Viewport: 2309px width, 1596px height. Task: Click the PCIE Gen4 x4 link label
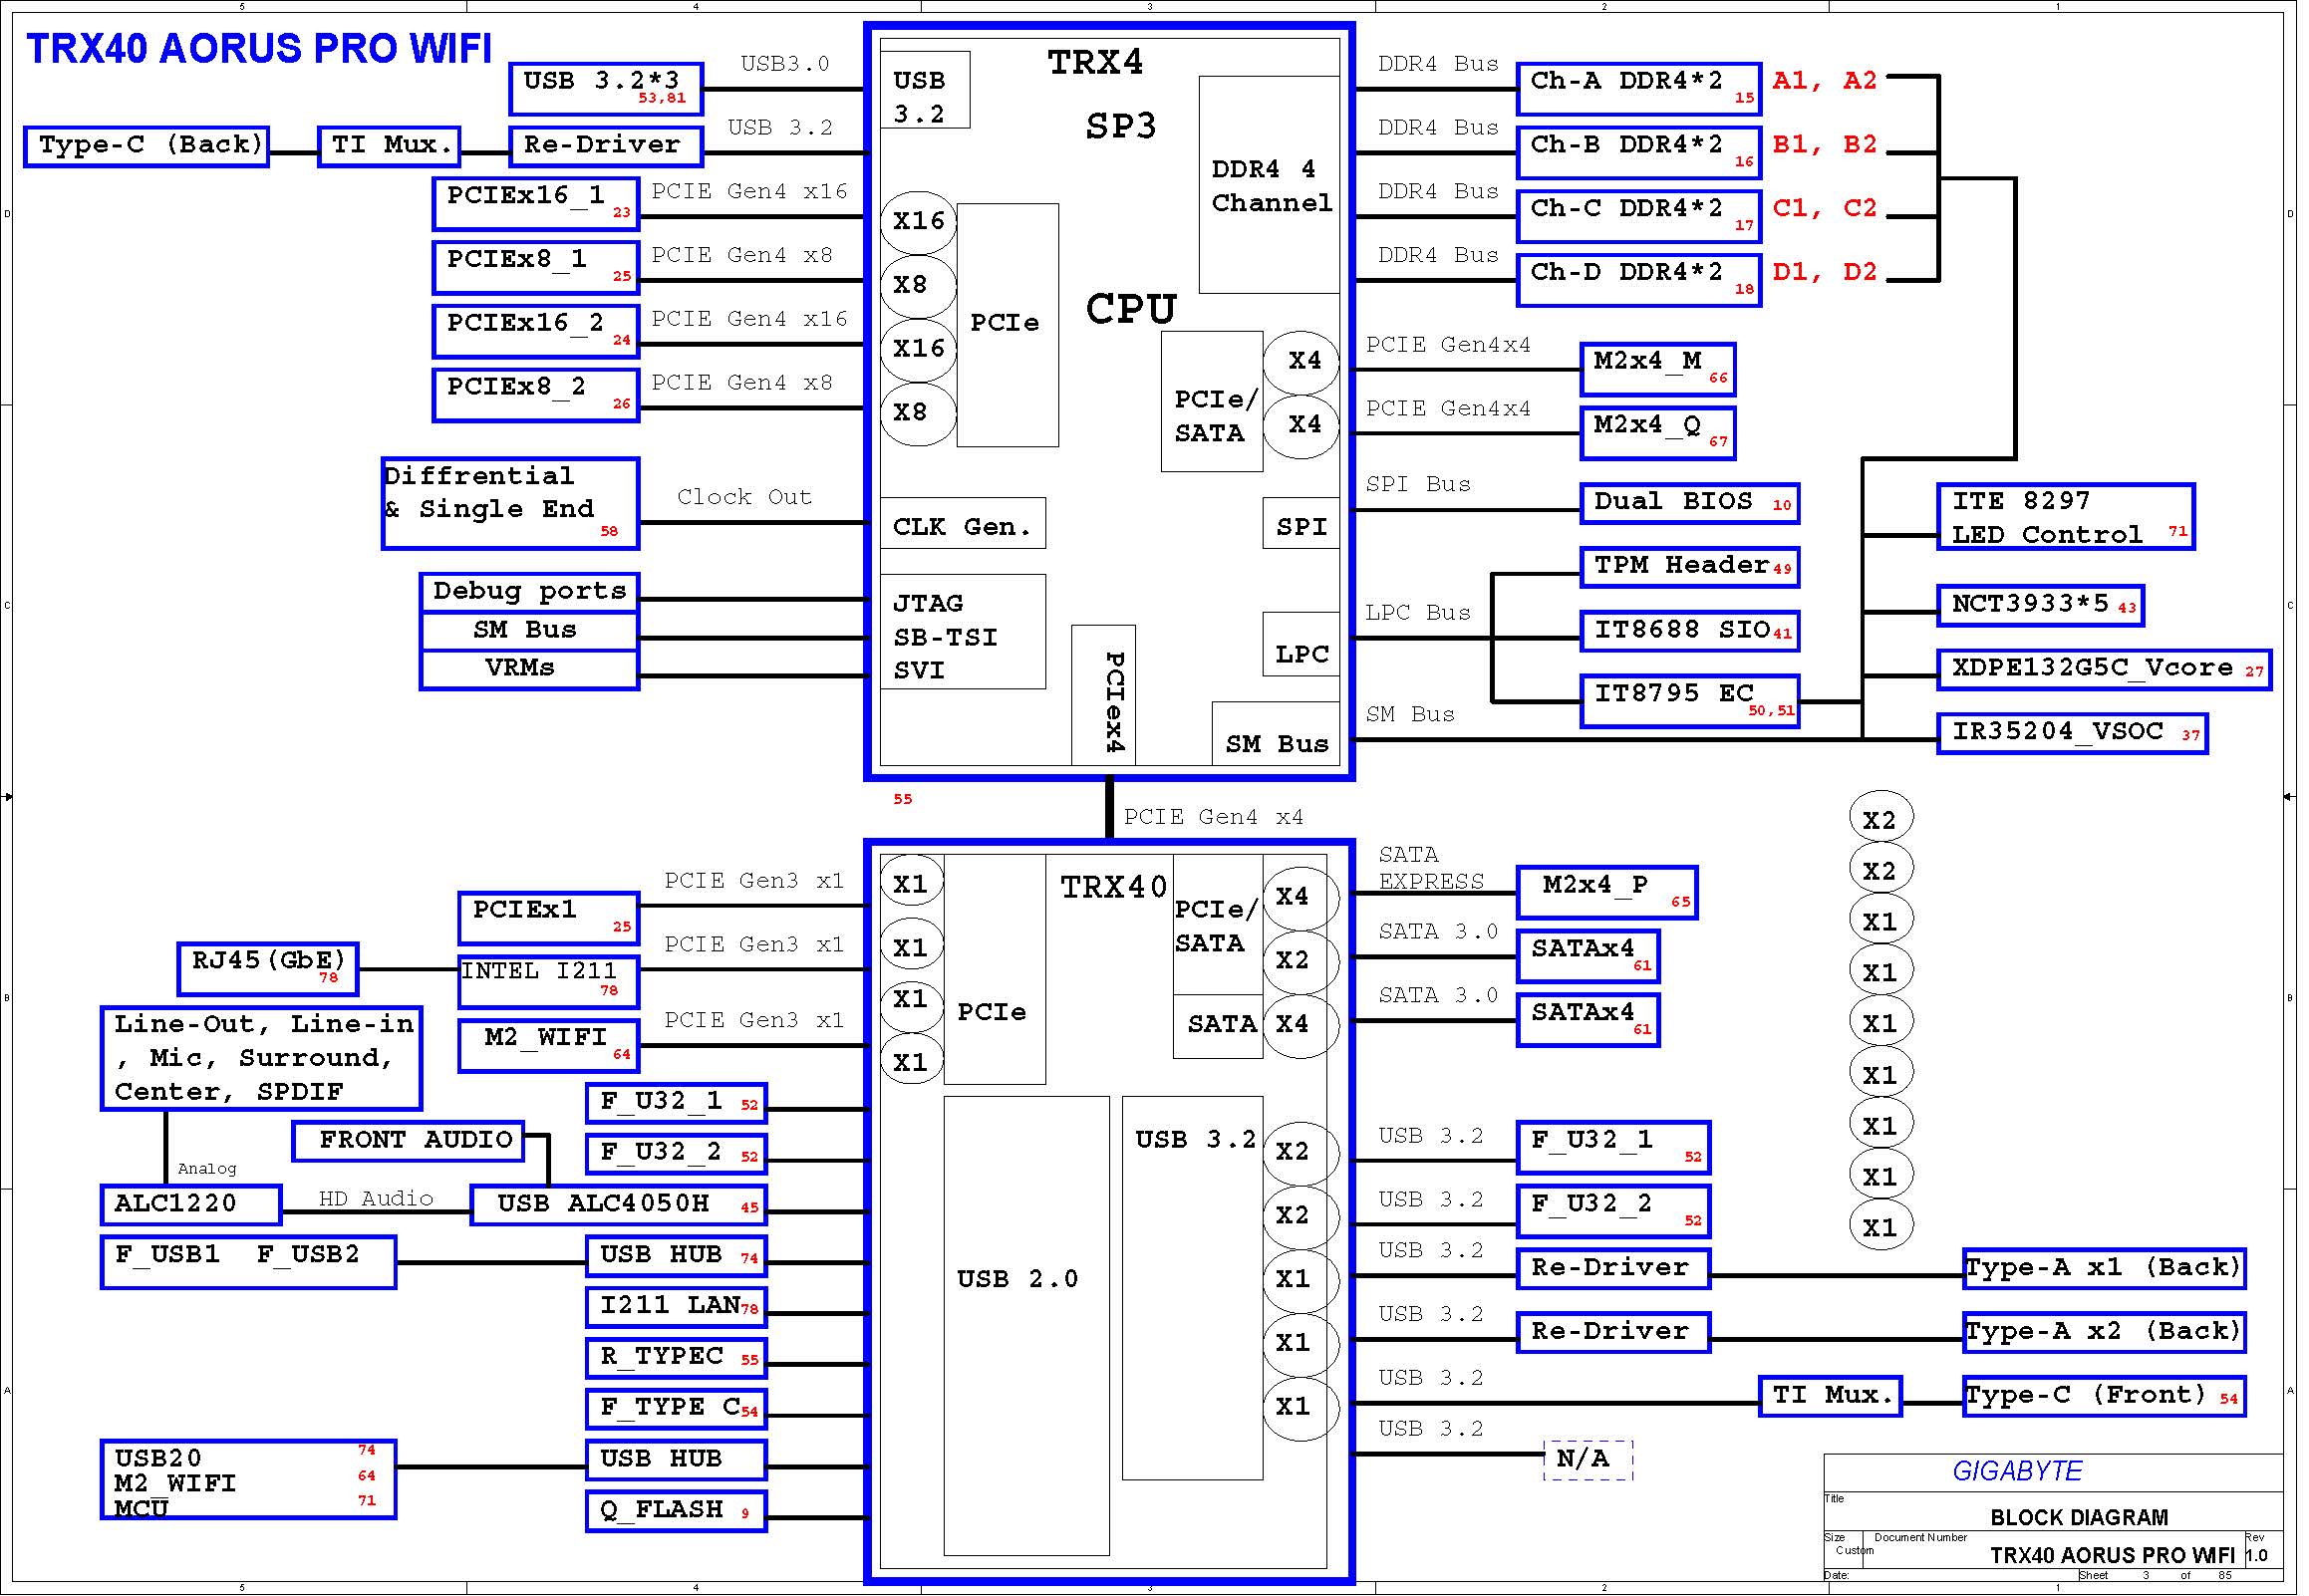coord(1213,817)
